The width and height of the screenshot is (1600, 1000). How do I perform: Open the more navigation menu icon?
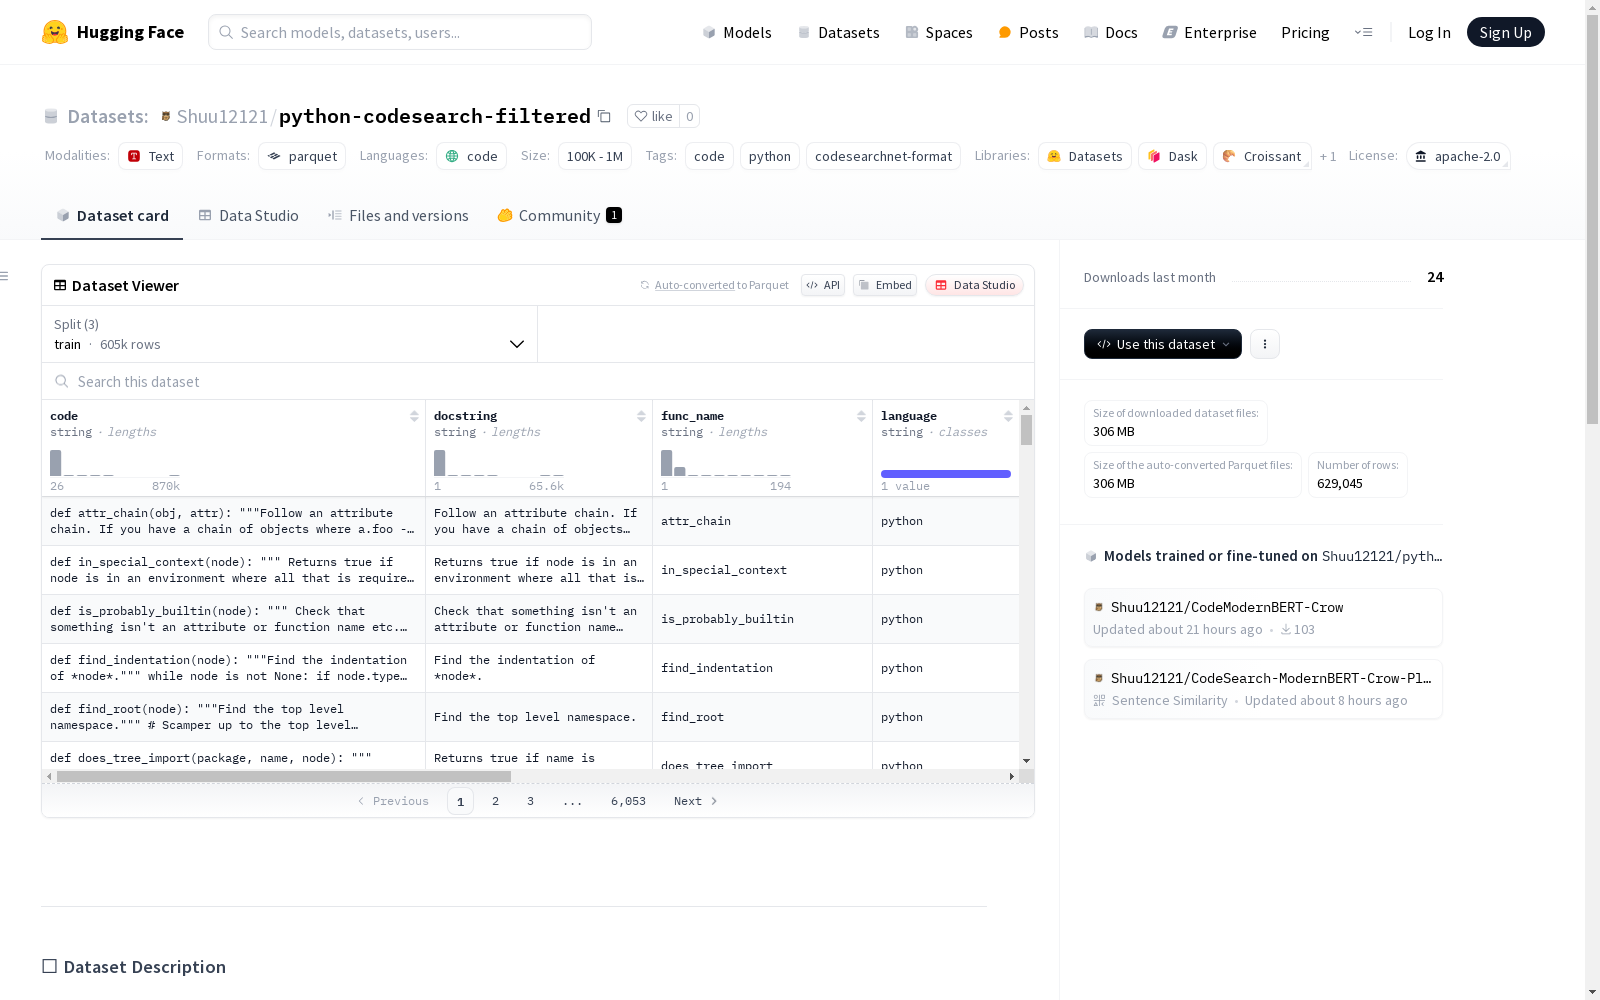(x=1363, y=32)
